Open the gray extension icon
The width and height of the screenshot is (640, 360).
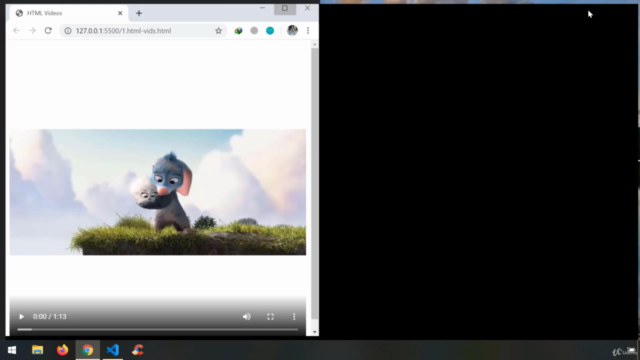254,31
